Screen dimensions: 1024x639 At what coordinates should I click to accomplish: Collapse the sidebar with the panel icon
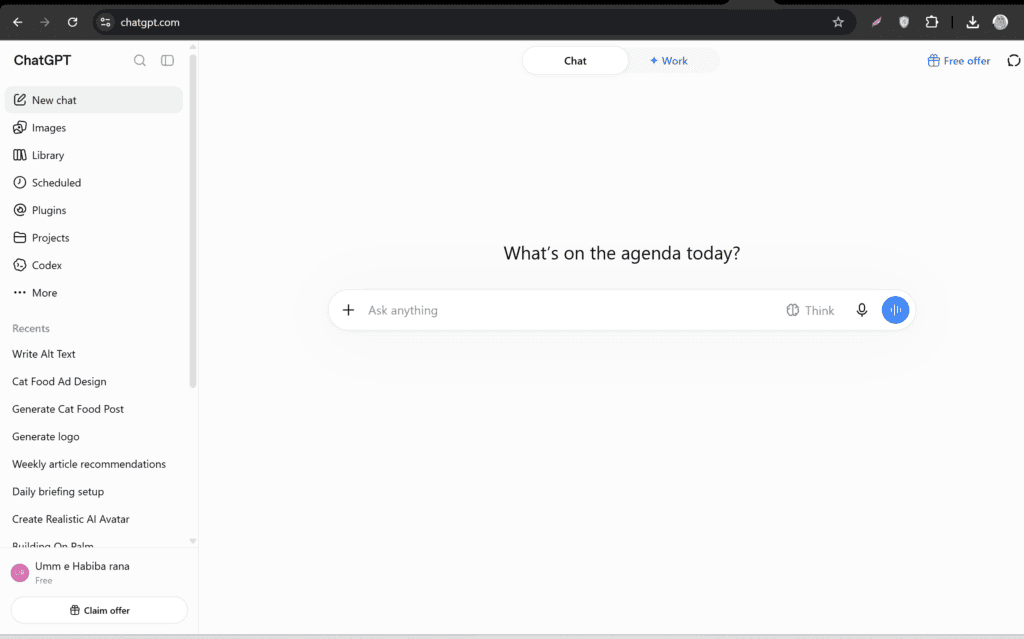(167, 60)
